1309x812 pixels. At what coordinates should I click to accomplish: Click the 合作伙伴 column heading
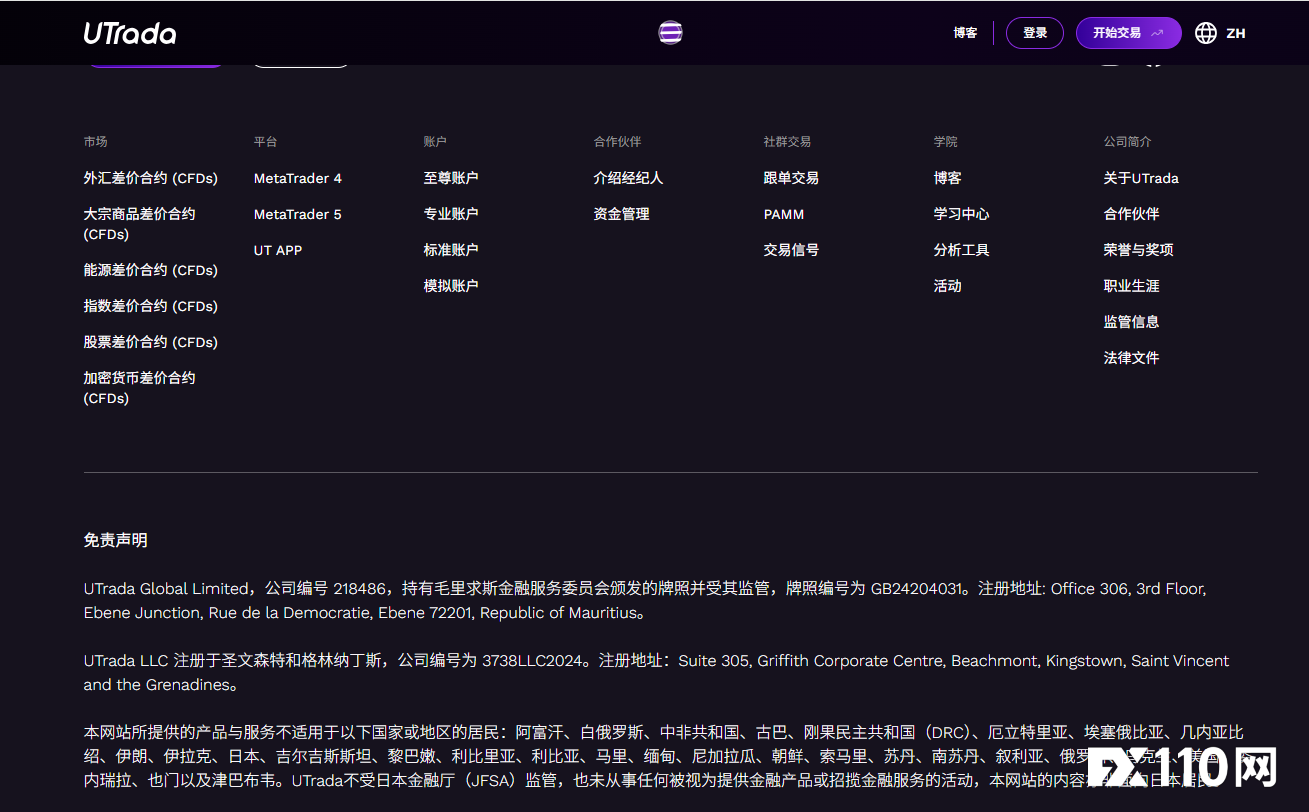[x=618, y=142]
